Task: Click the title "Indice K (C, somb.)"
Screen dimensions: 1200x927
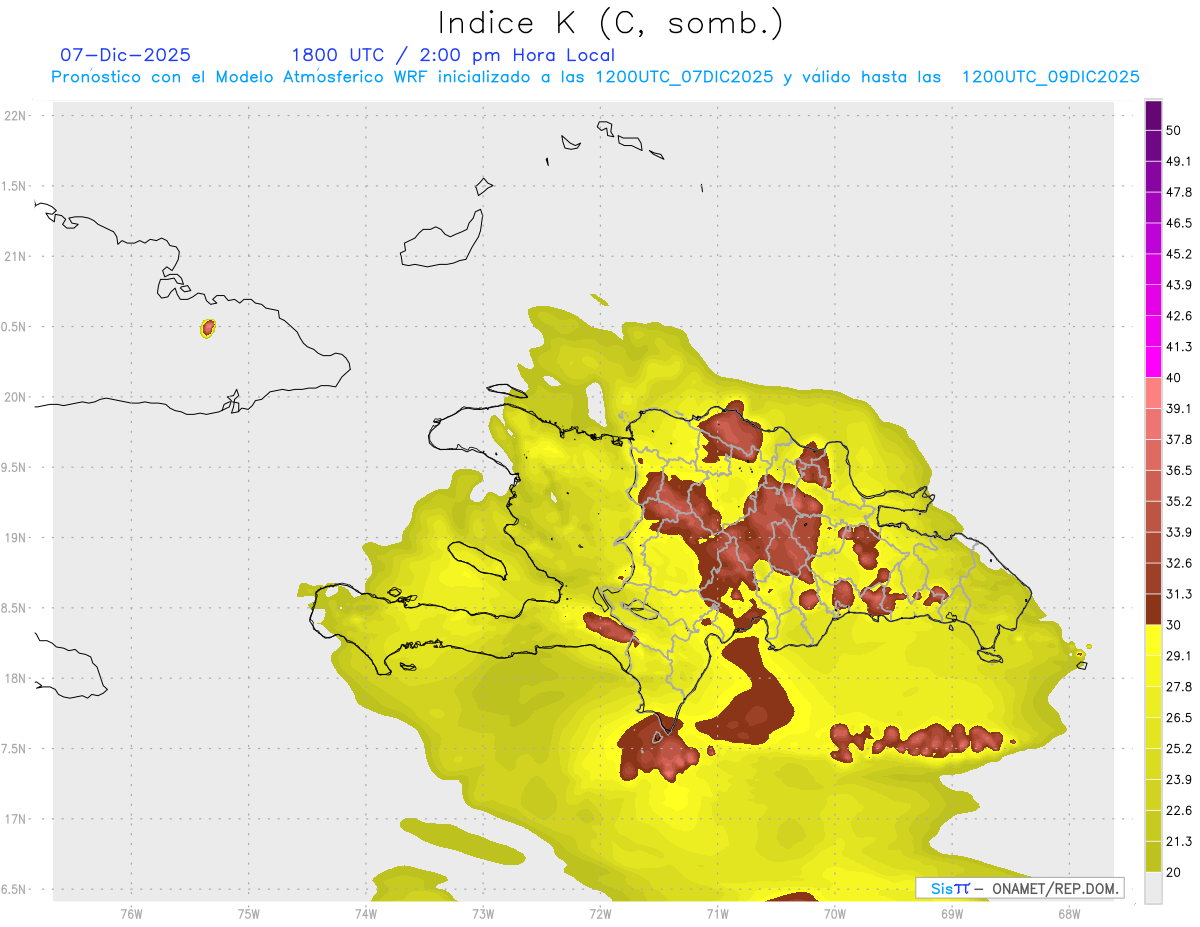Action: [x=610, y=22]
